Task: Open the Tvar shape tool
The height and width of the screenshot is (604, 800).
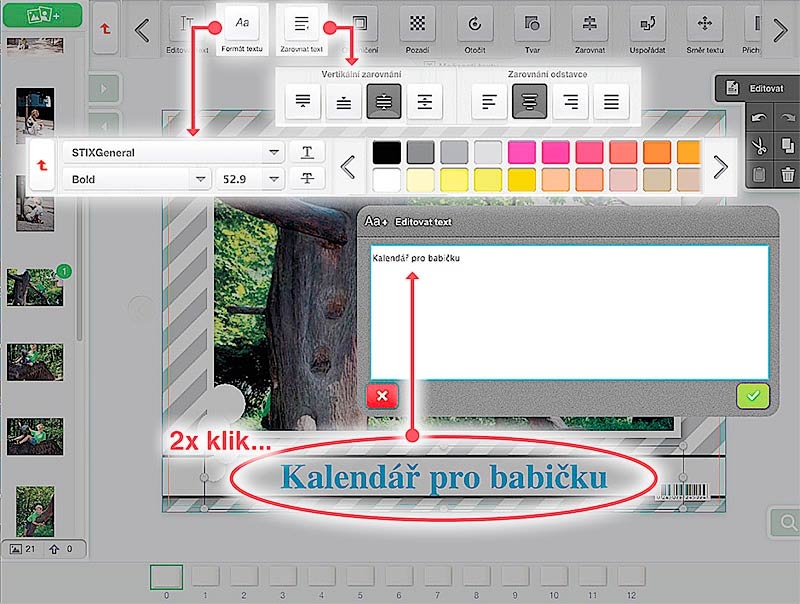Action: coord(532,29)
